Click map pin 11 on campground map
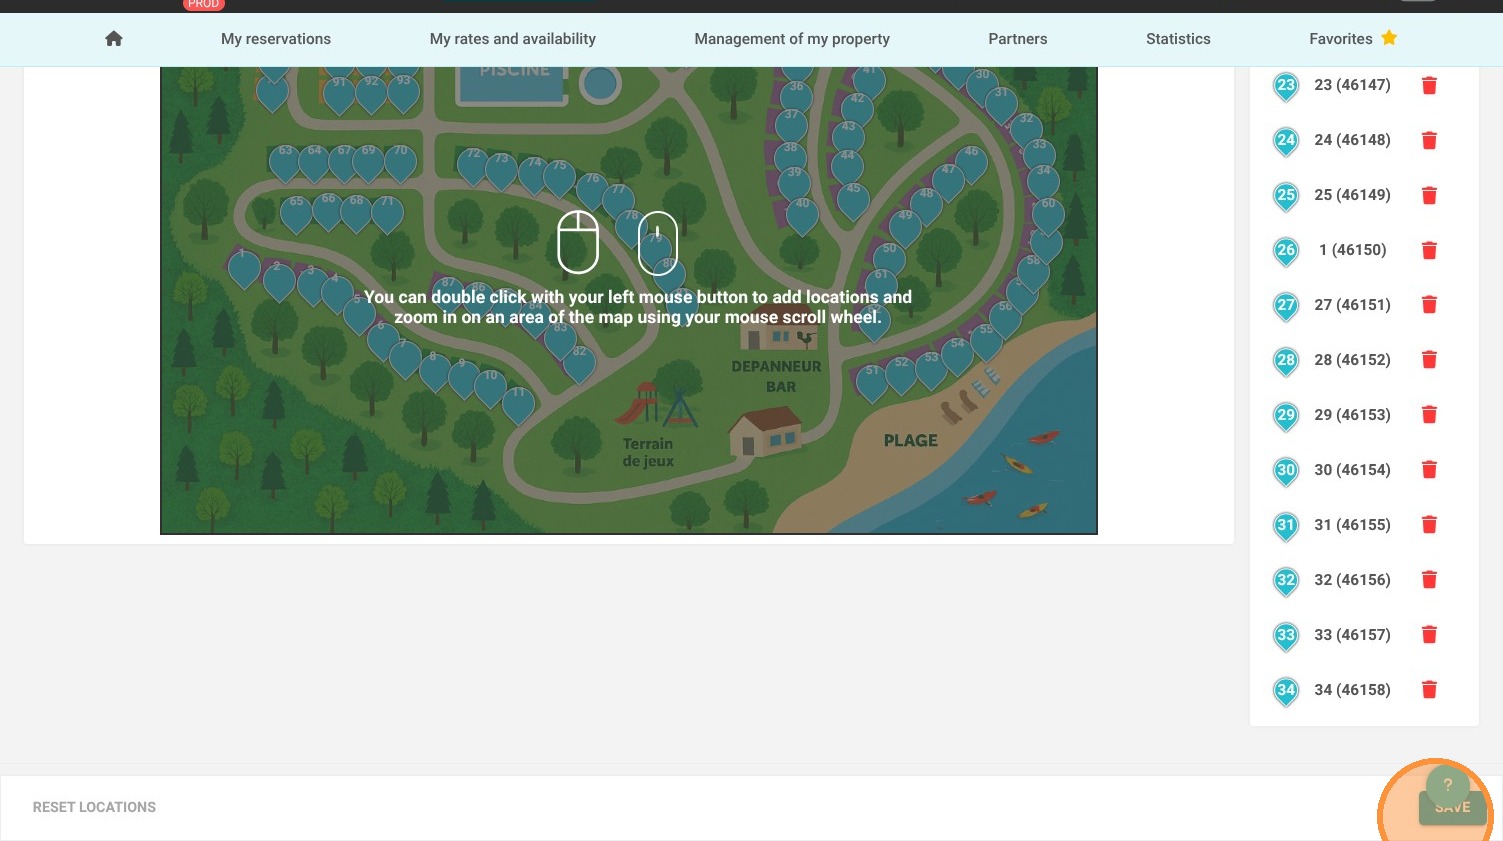Viewport: 1503px width, 841px height. click(518, 405)
